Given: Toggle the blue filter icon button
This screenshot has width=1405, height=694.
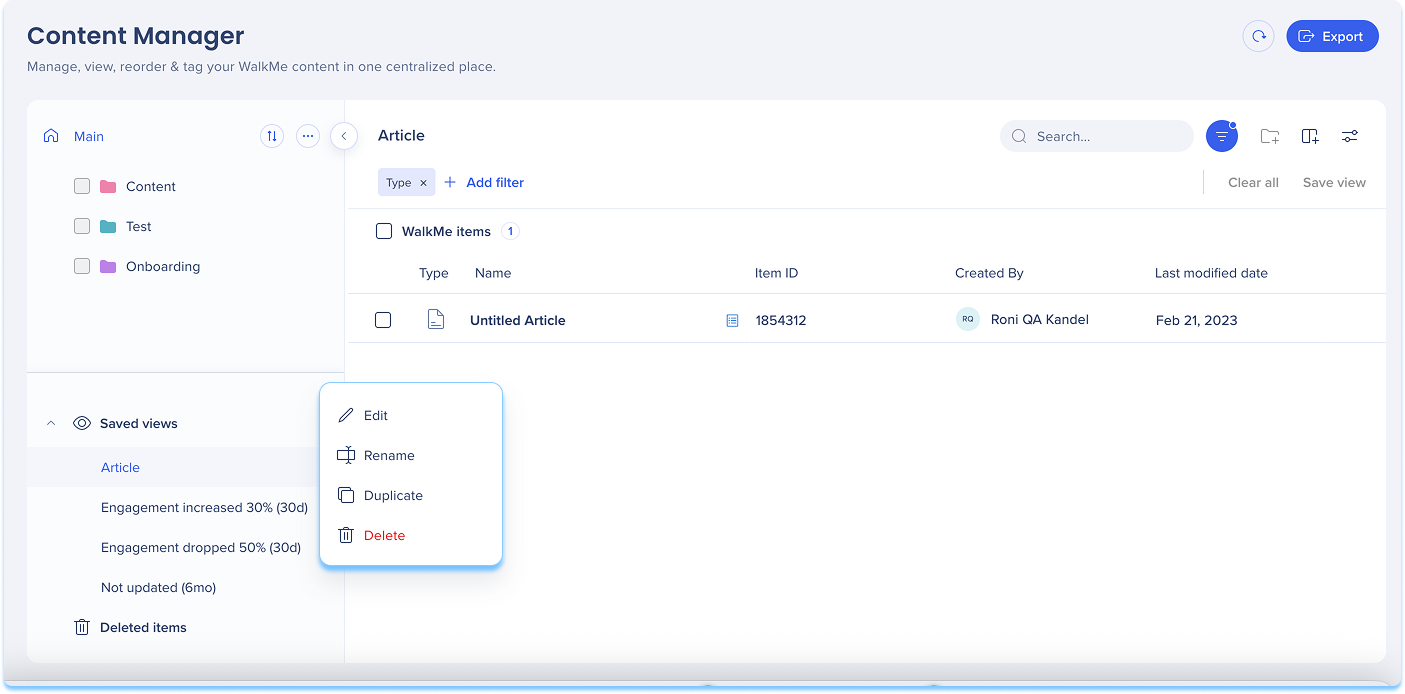Looking at the screenshot, I should pos(1222,136).
